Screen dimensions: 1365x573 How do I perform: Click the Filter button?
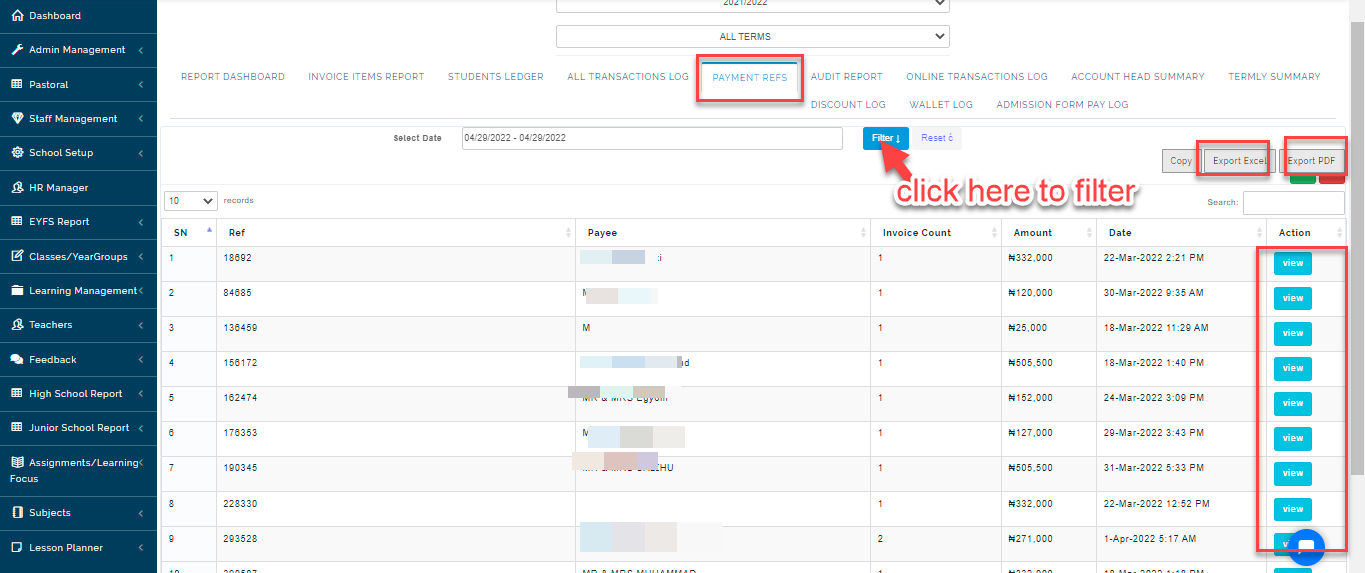[886, 138]
